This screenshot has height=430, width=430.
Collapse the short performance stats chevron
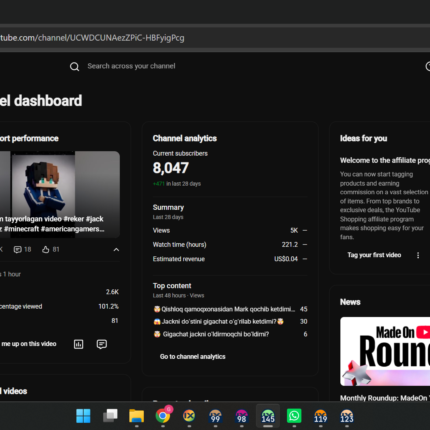click(x=116, y=250)
